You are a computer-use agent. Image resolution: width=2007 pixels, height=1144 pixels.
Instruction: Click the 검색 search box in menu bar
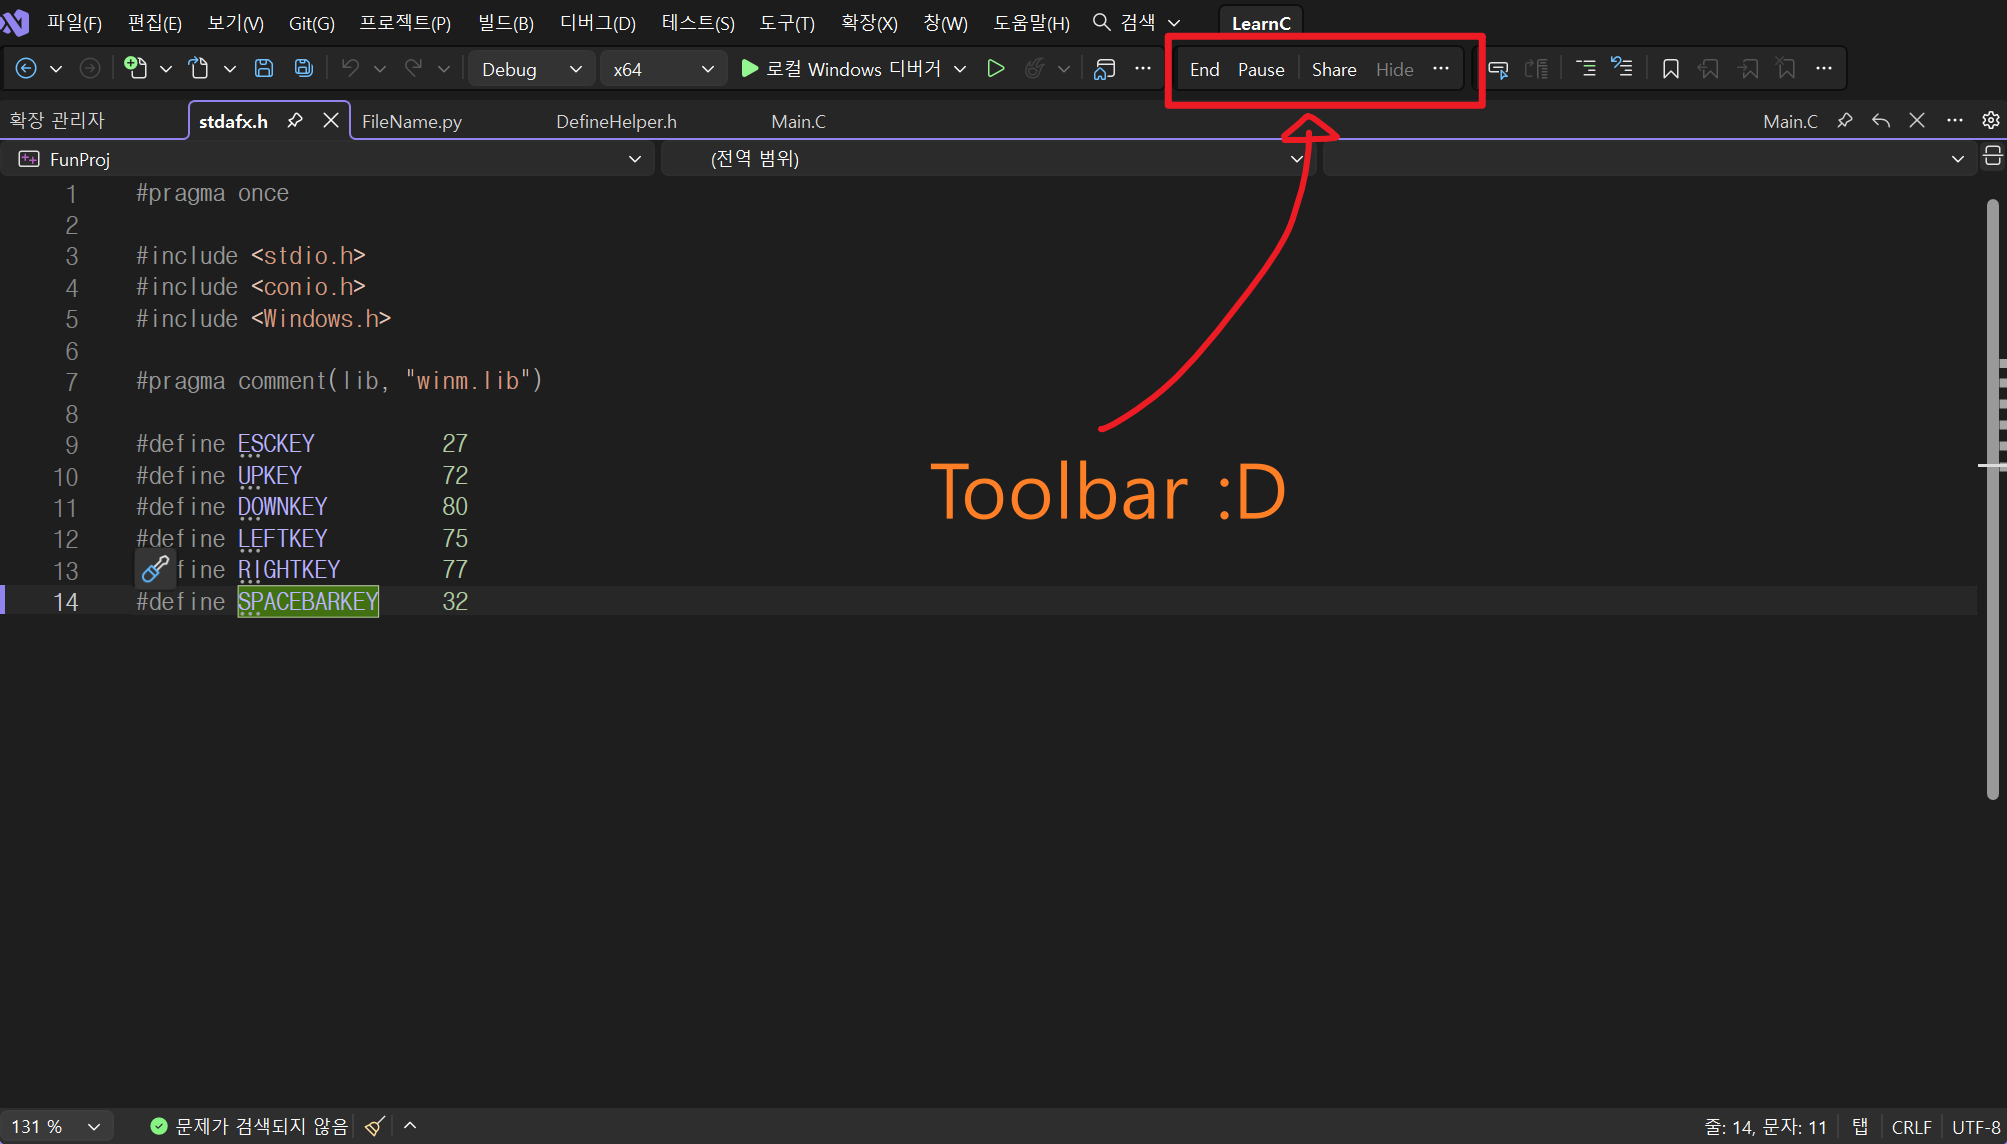tap(1137, 22)
